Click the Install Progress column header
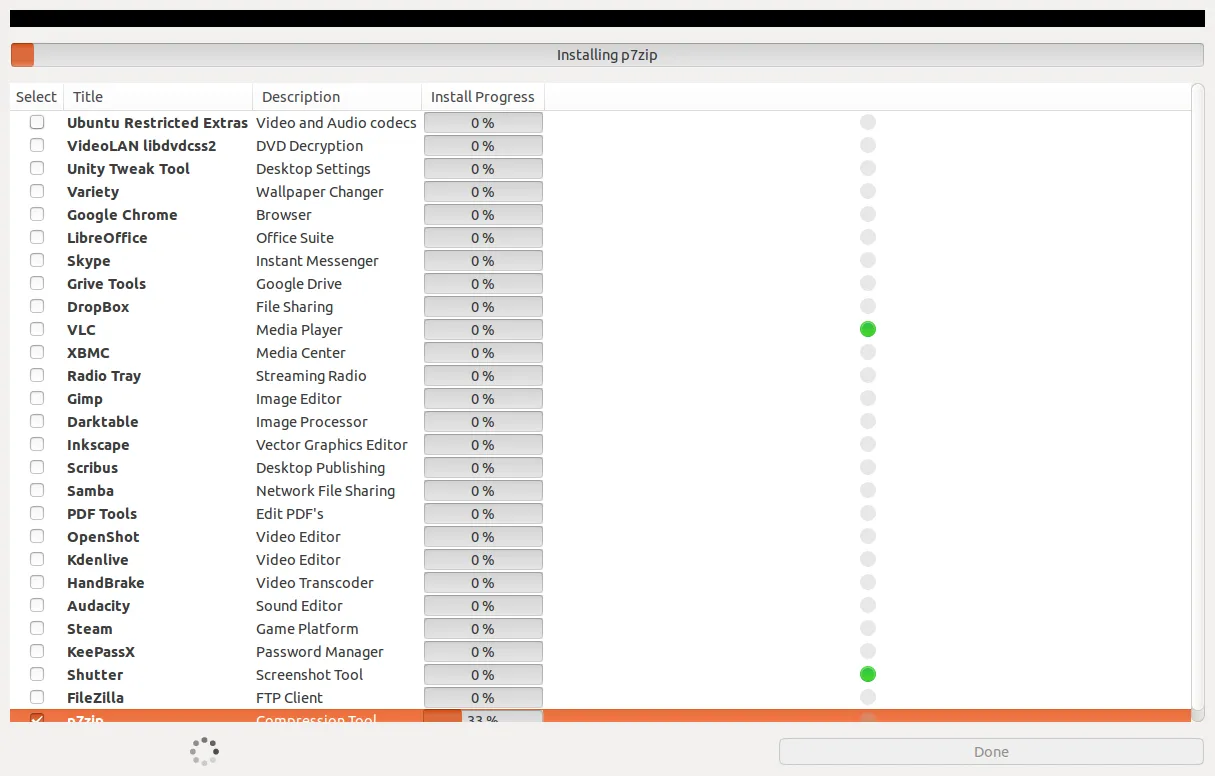Image resolution: width=1215 pixels, height=776 pixels. click(x=483, y=97)
